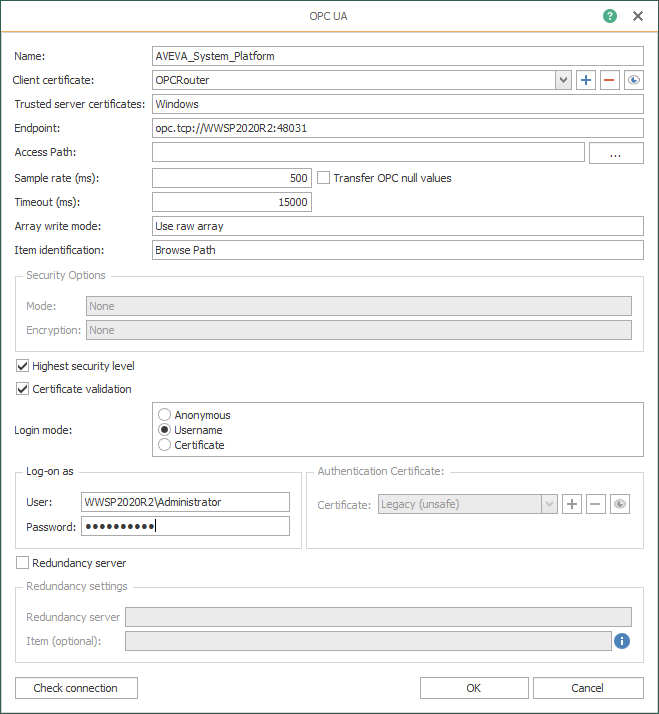Enable Transfer OPC null values checkbox
659x714 pixels.
click(x=323, y=178)
